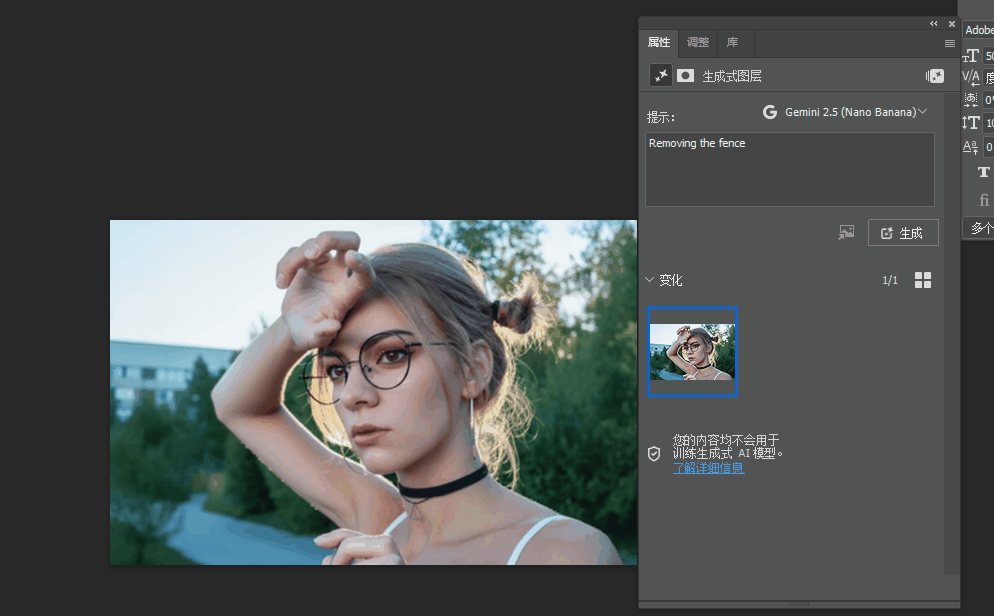Switch to the 调整 tab
This screenshot has width=994, height=616.
click(698, 43)
